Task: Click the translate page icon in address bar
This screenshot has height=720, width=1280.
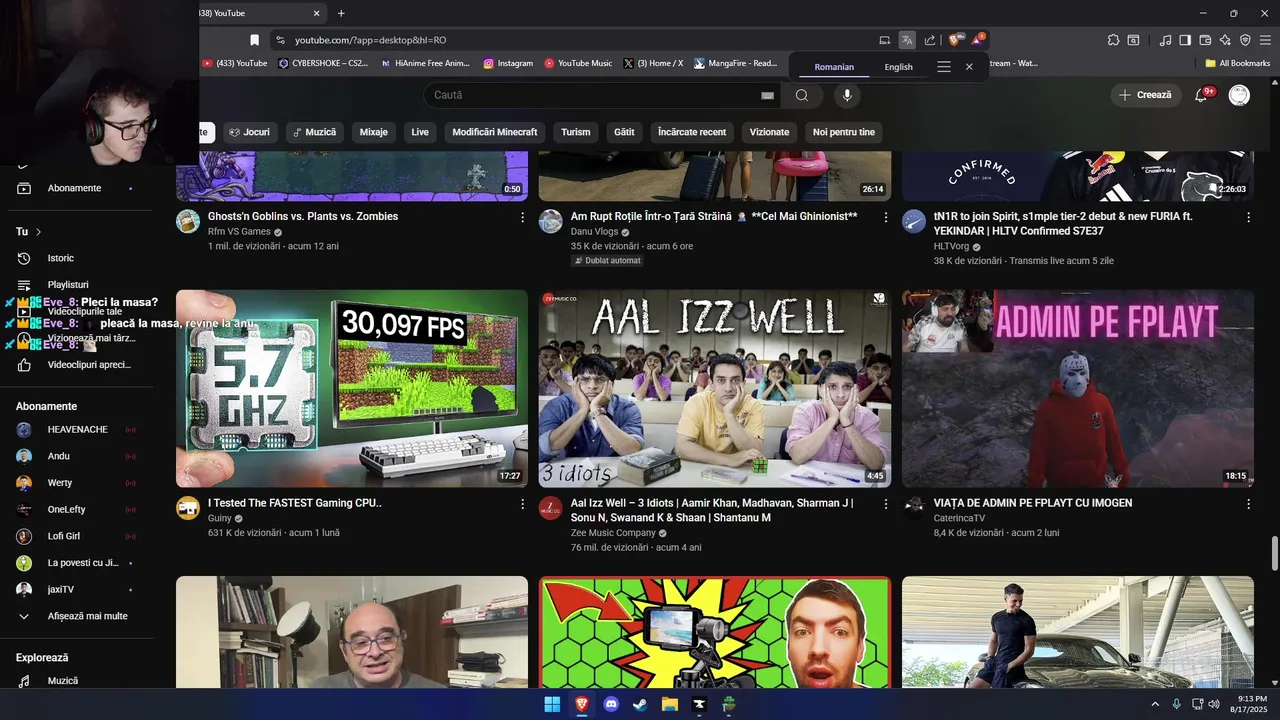Action: (x=906, y=40)
